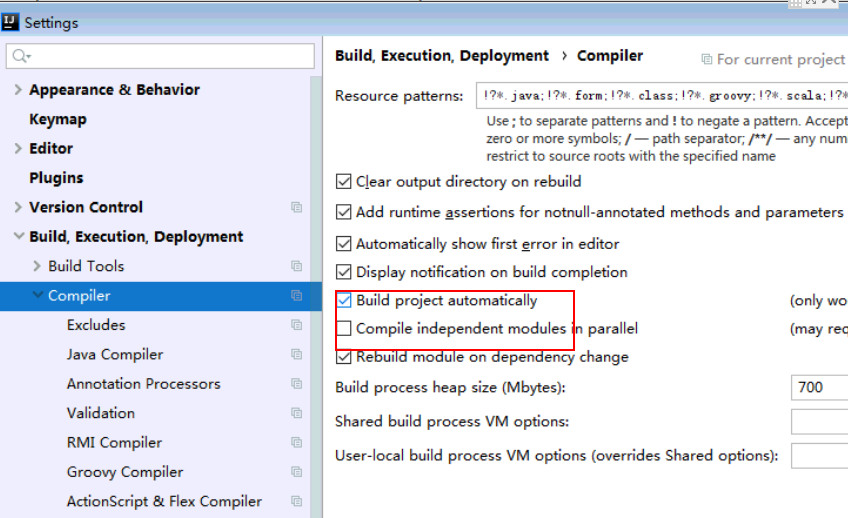
Task: Uncheck Clear output directory on rebuild
Action: click(345, 182)
